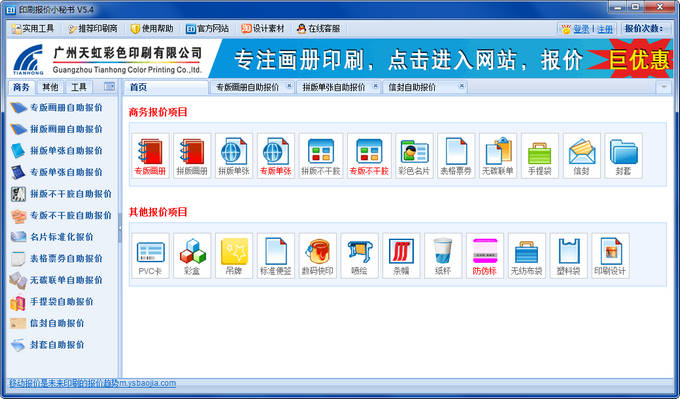
Task: Toggle the sidebar panel layout button
Action: 109,87
